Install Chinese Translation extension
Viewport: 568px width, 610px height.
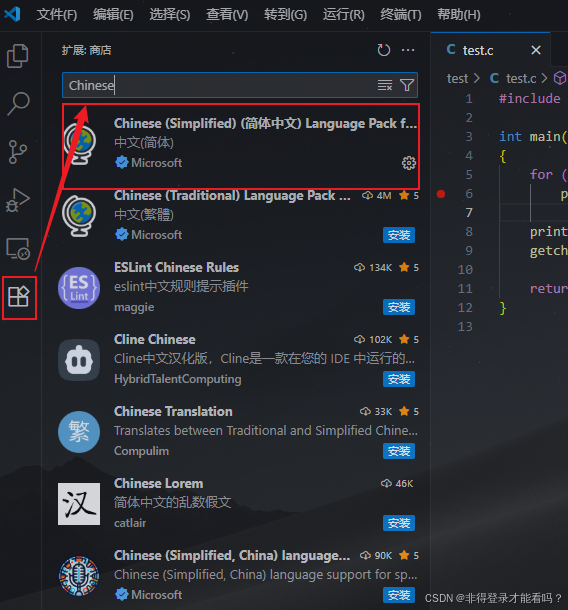(x=399, y=451)
